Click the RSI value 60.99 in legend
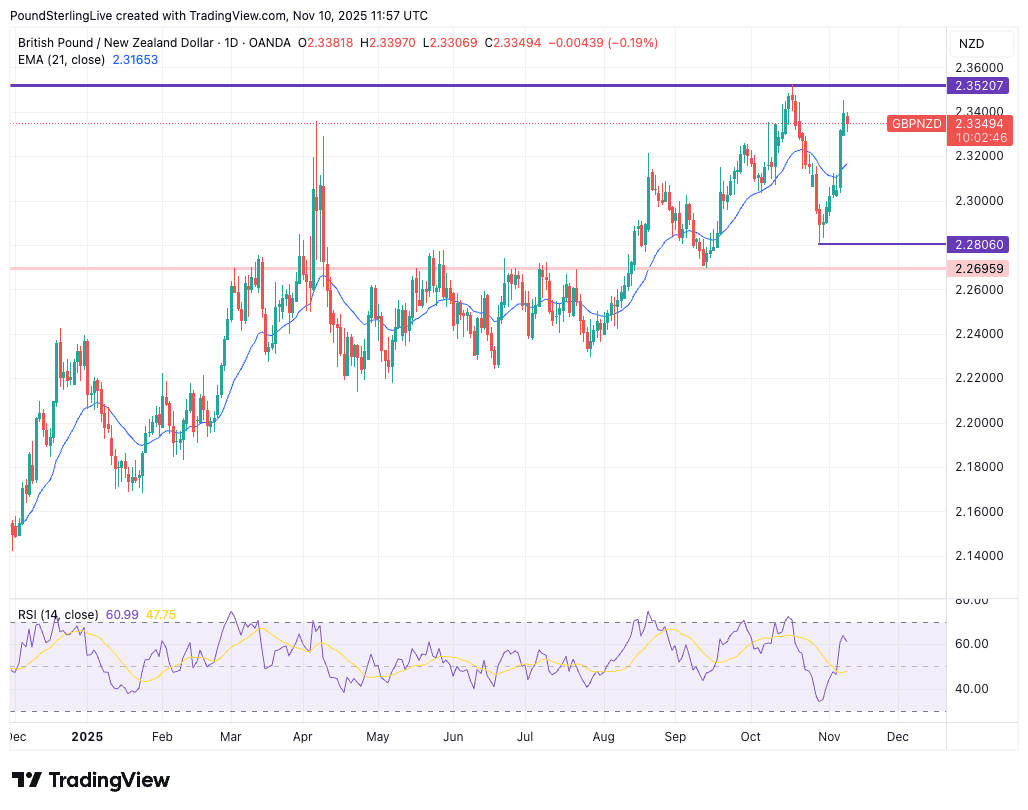Viewport: 1028px width, 810px height. pos(124,614)
